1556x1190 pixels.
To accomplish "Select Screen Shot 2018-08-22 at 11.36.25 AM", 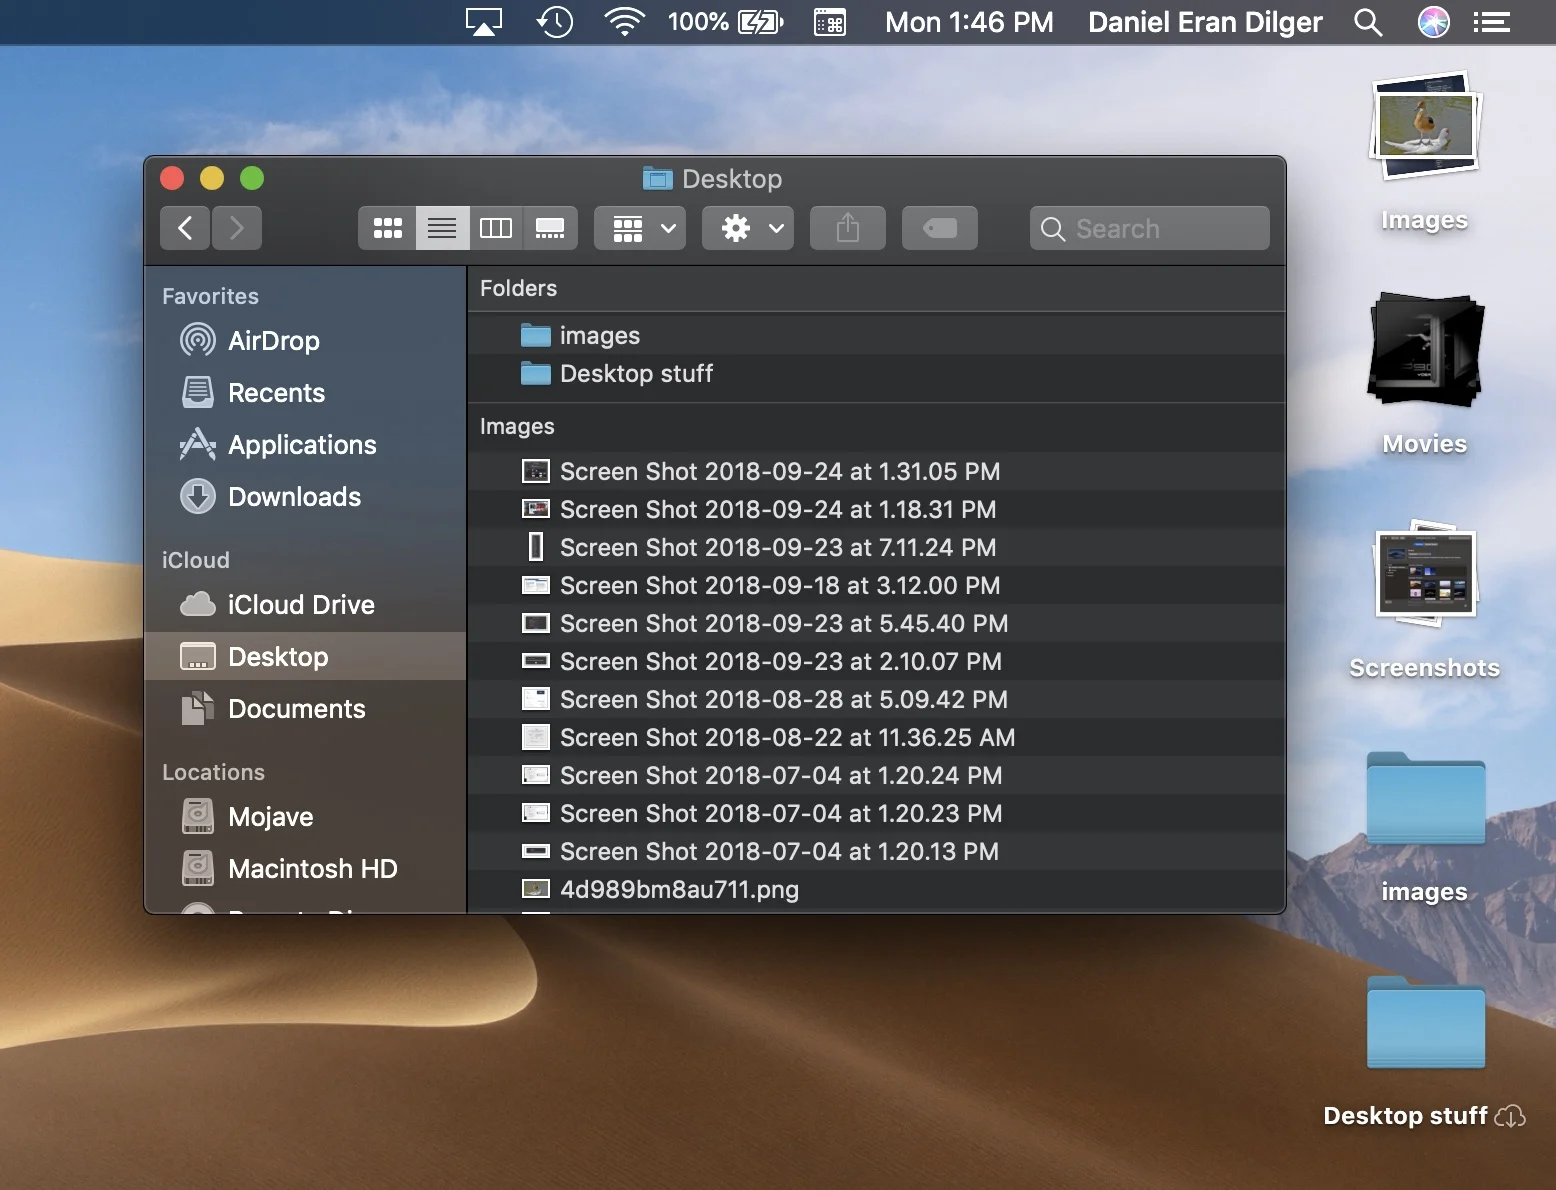I will [x=877, y=737].
